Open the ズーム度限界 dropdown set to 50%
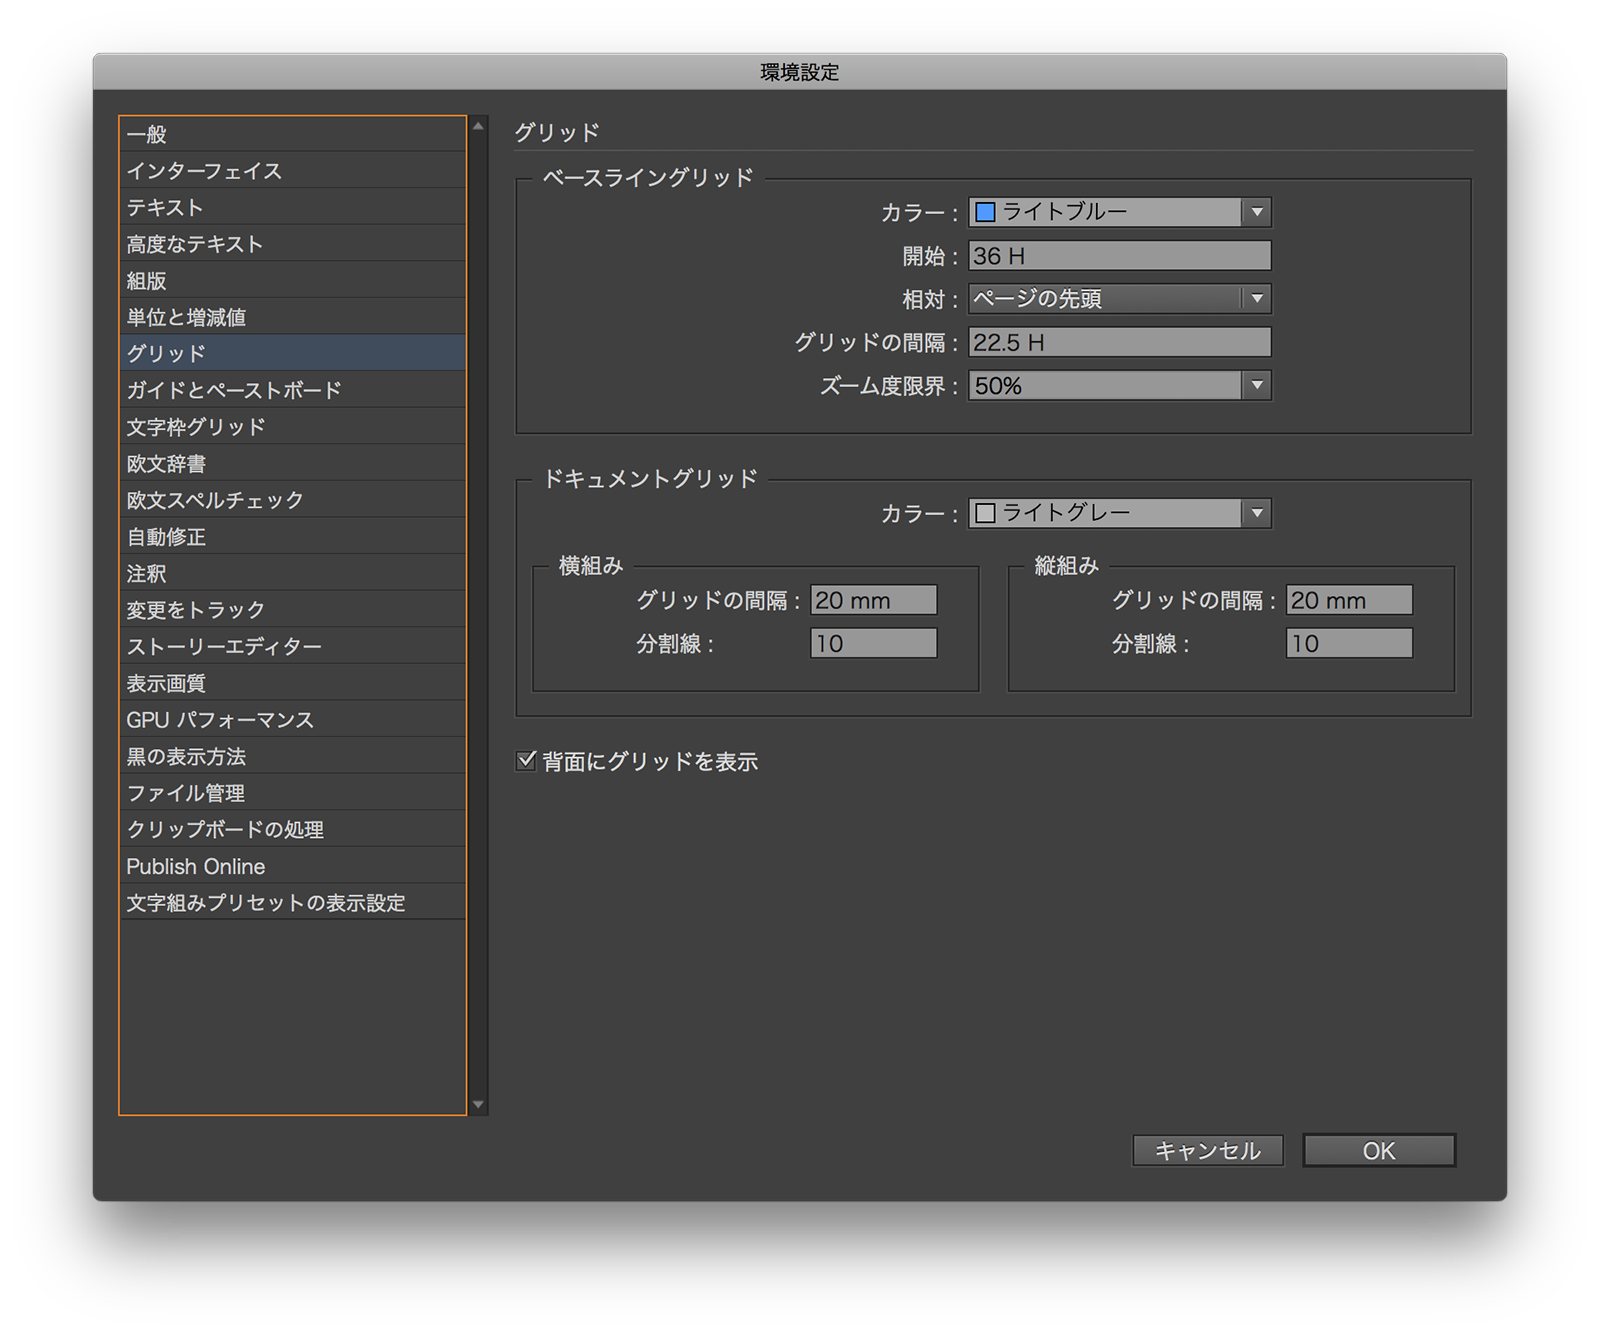This screenshot has width=1600, height=1334. click(1259, 385)
